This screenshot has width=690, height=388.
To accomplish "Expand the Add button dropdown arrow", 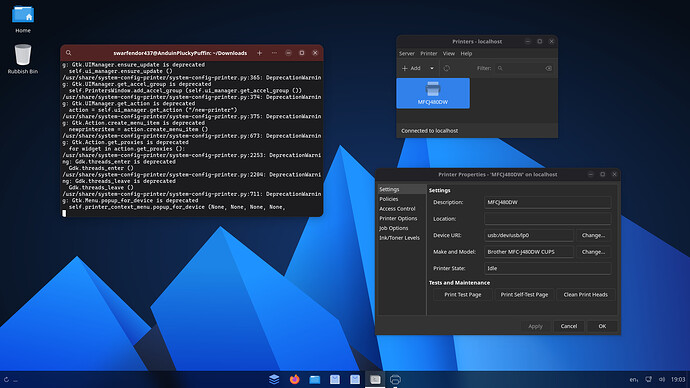I will (x=432, y=68).
